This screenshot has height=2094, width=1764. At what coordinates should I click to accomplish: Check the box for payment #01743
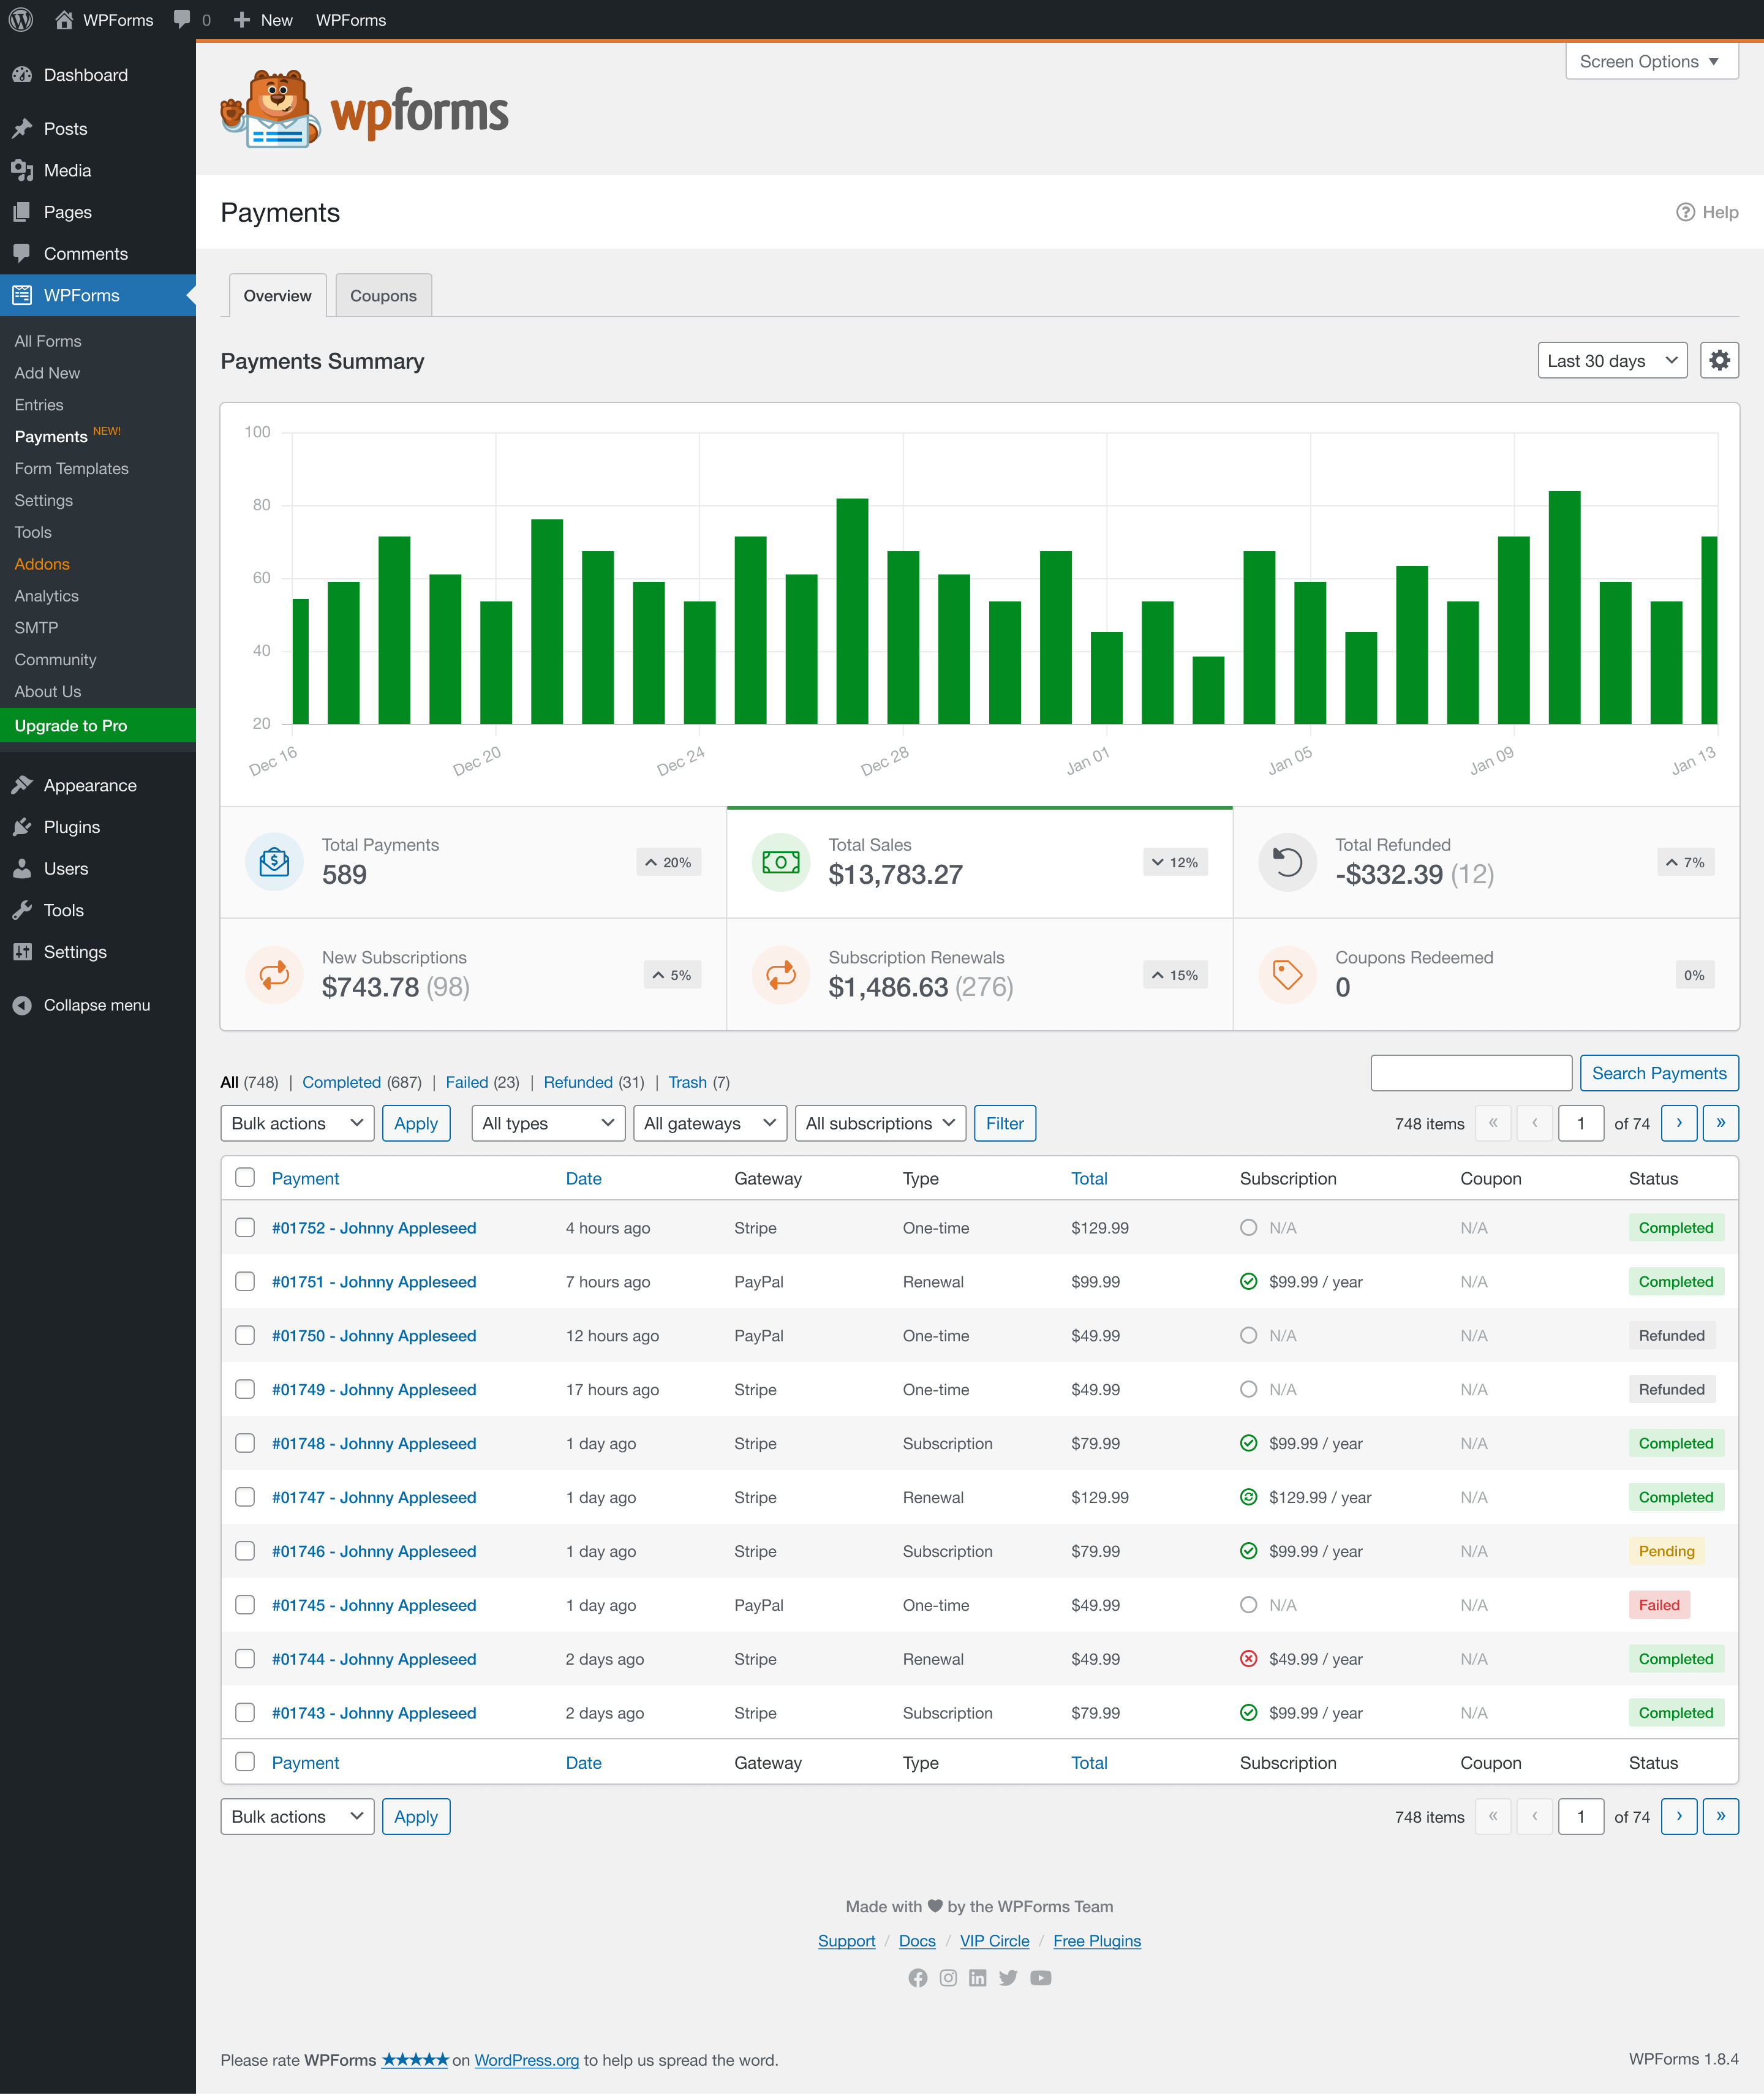(x=245, y=1712)
